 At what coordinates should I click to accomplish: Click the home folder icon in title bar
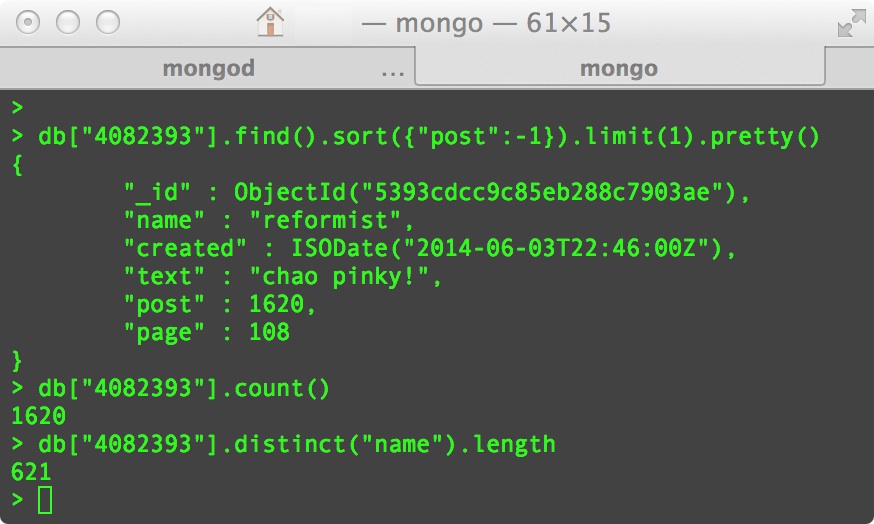click(270, 22)
